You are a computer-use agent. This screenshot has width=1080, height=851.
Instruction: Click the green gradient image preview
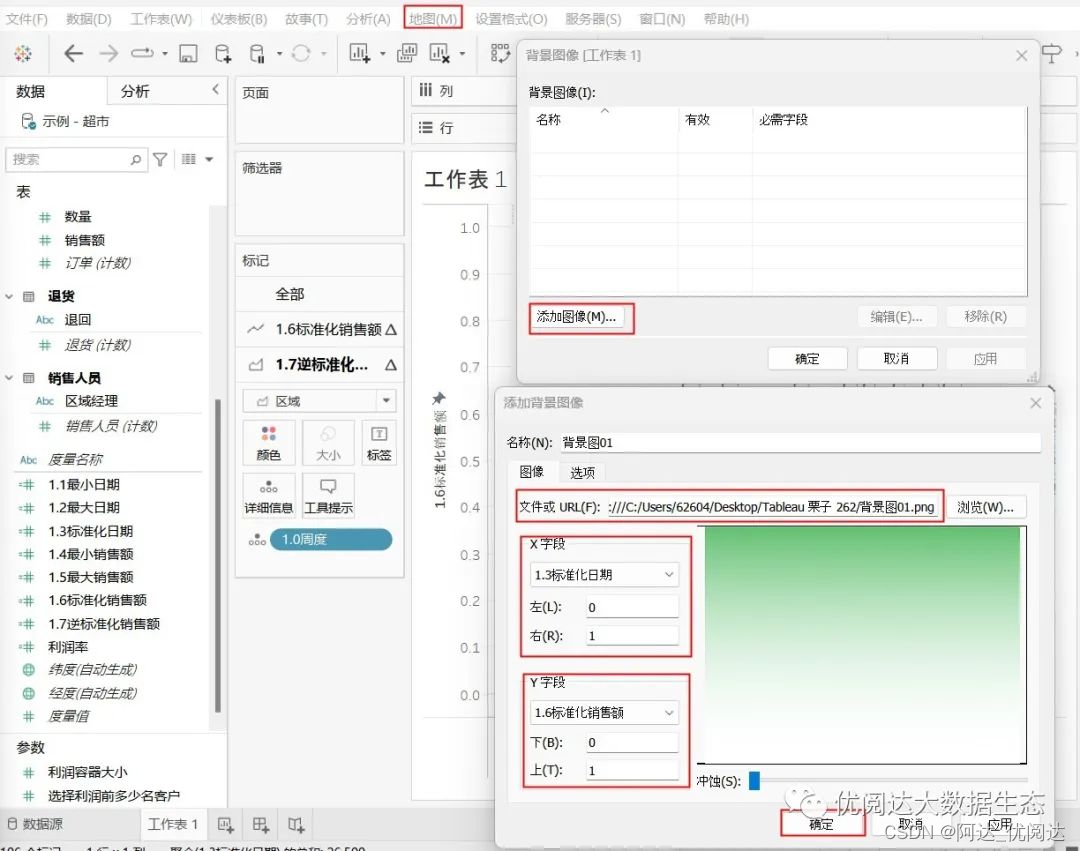point(862,645)
